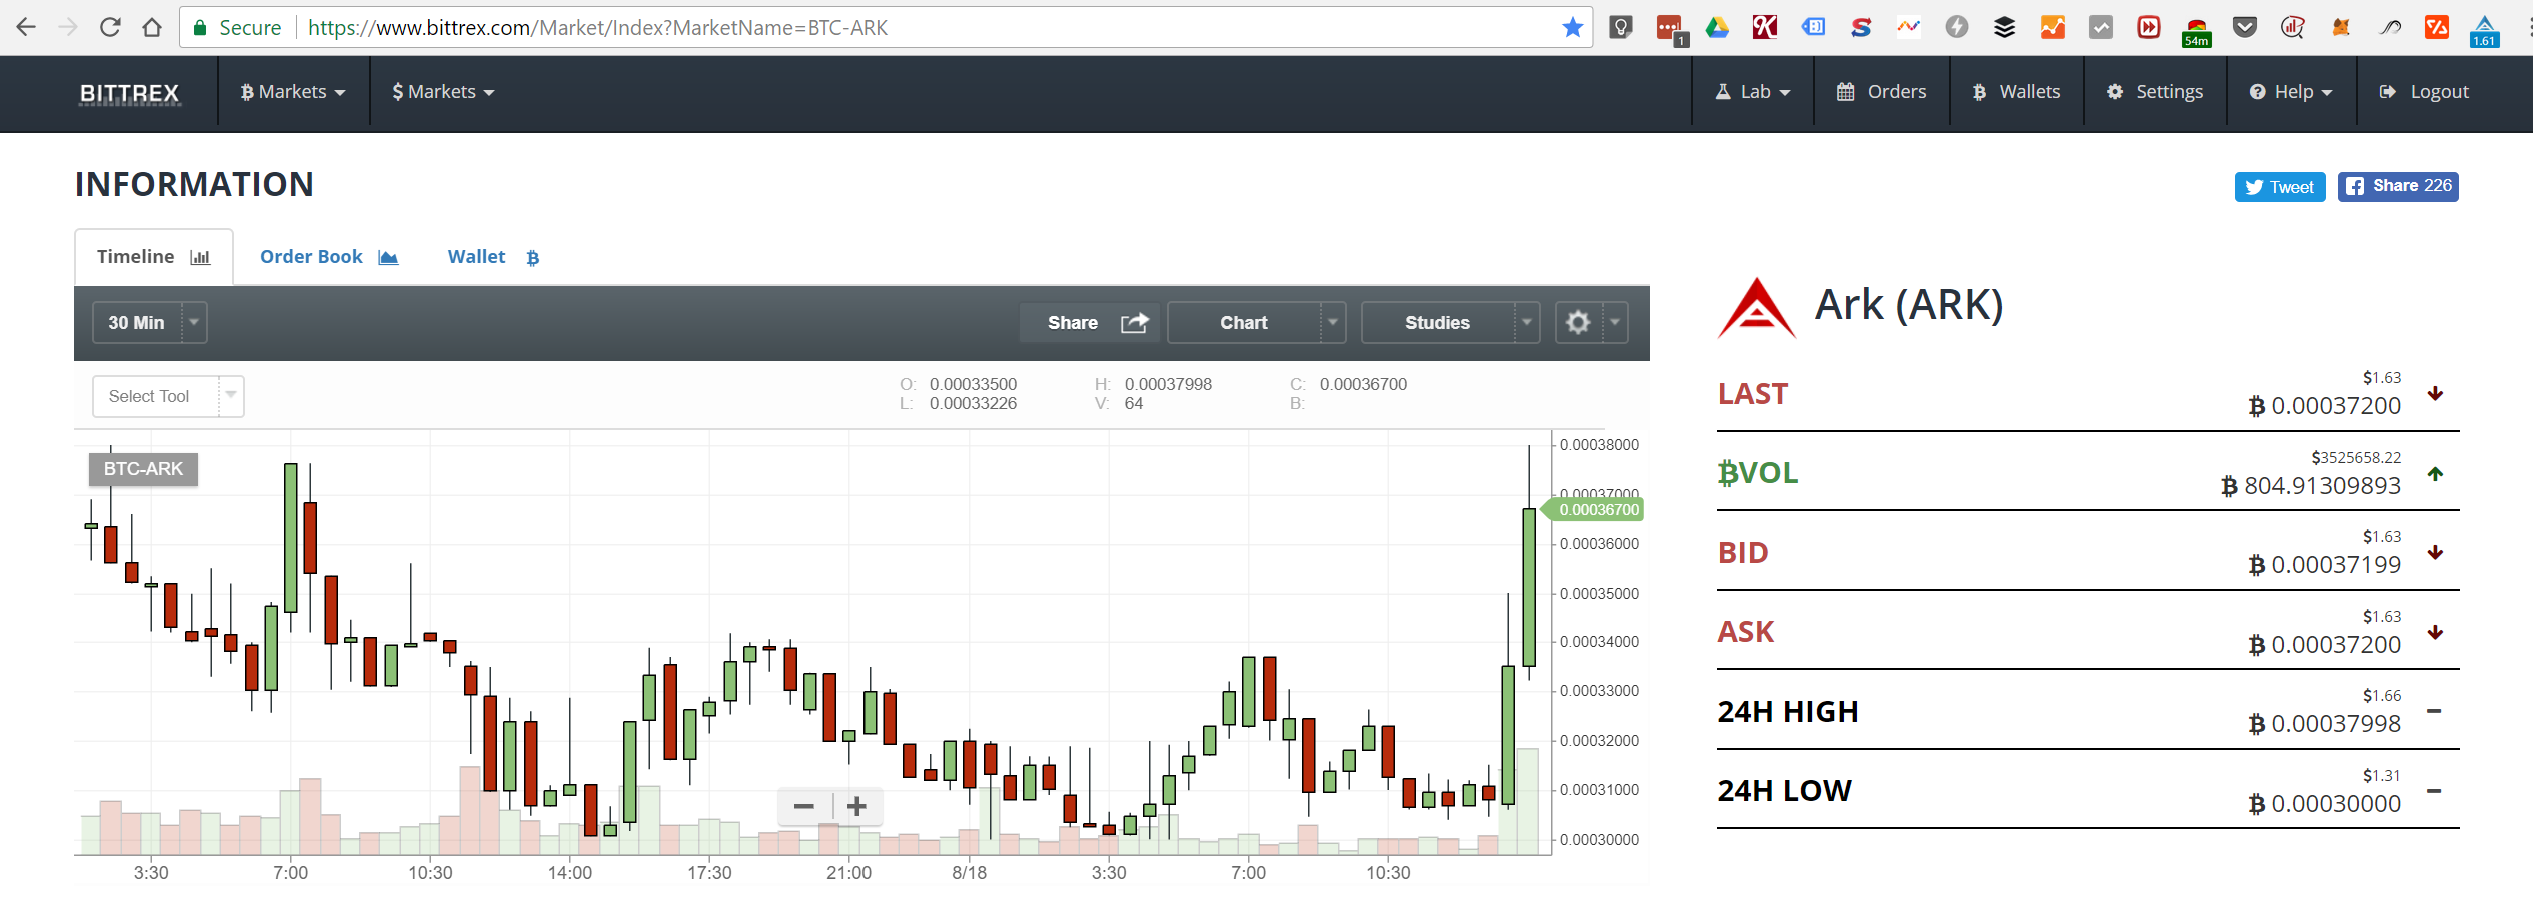Viewport: 2533px width, 923px height.
Task: Open the Settings page
Action: pos(2154,92)
